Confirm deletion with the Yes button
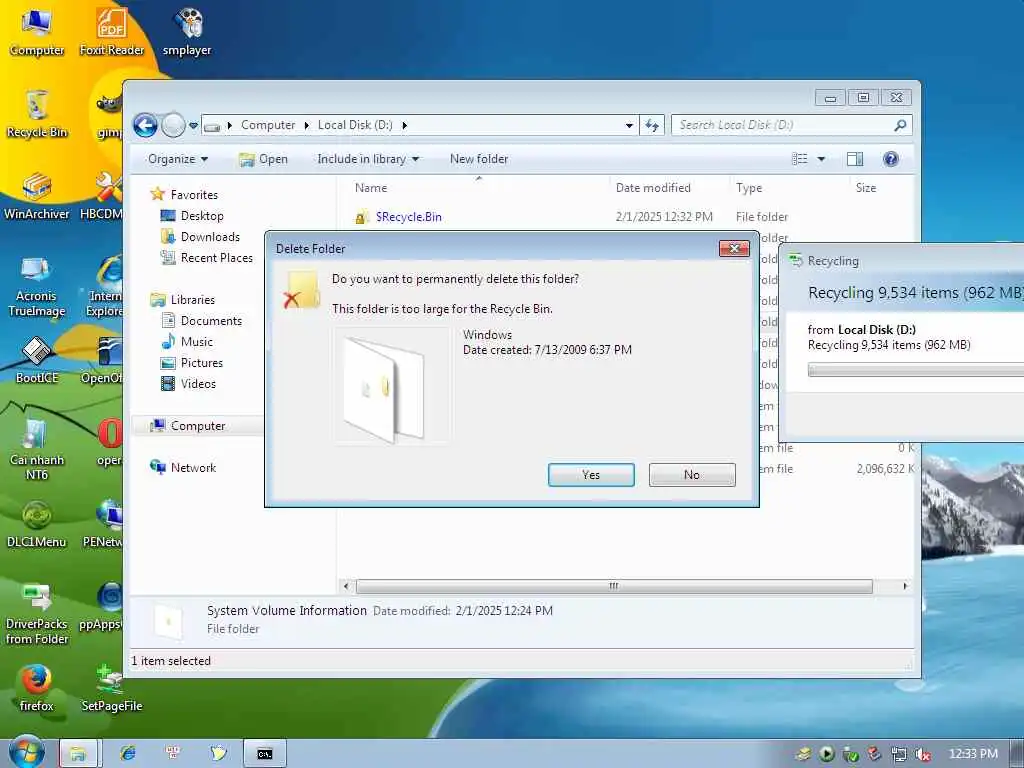This screenshot has width=1024, height=768. point(591,475)
